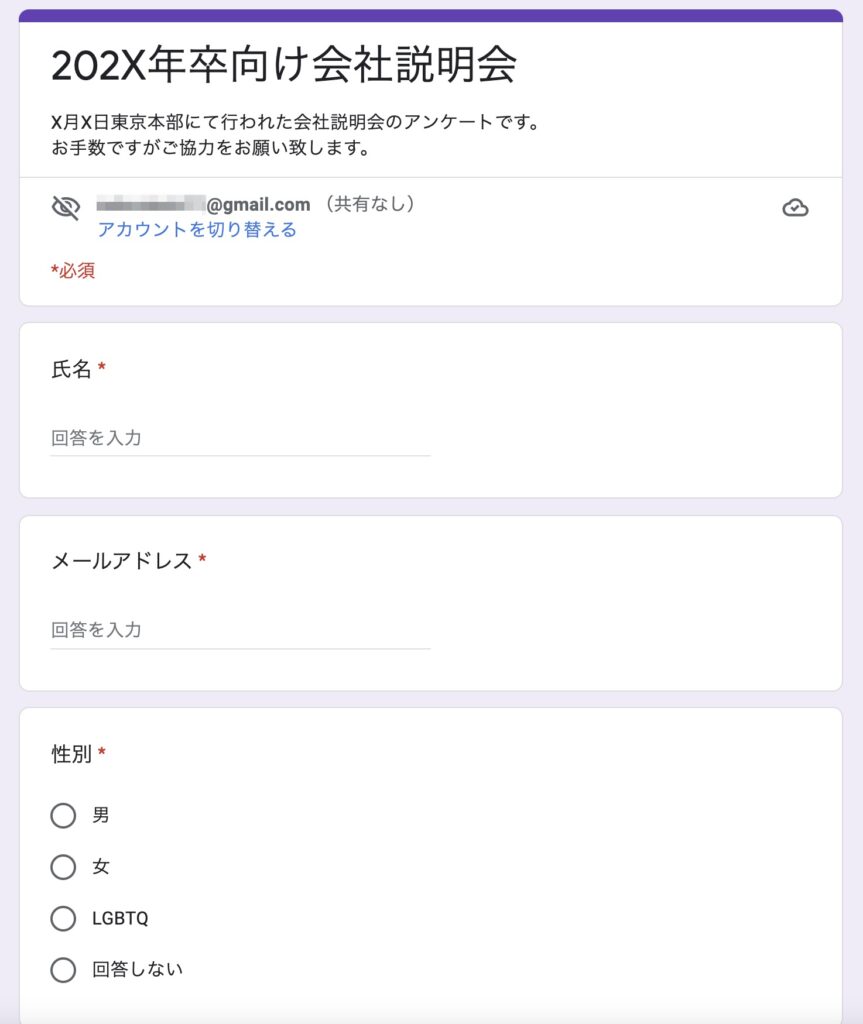Click the red *必須 required notice
This screenshot has height=1024, width=863.
[73, 270]
